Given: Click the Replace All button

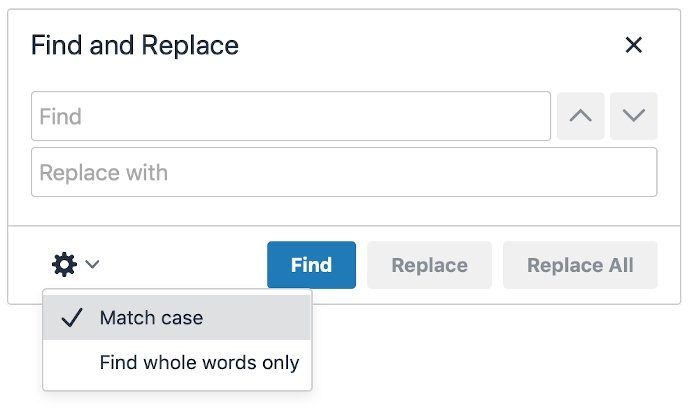Looking at the screenshot, I should click(x=580, y=265).
